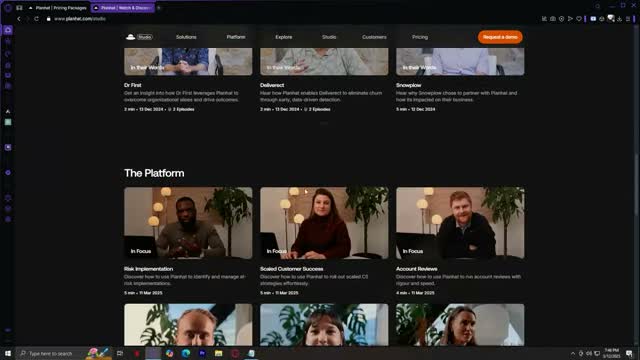640x360 pixels.
Task: Open the downloads icon in the browser toolbar
Action: click(x=619, y=19)
